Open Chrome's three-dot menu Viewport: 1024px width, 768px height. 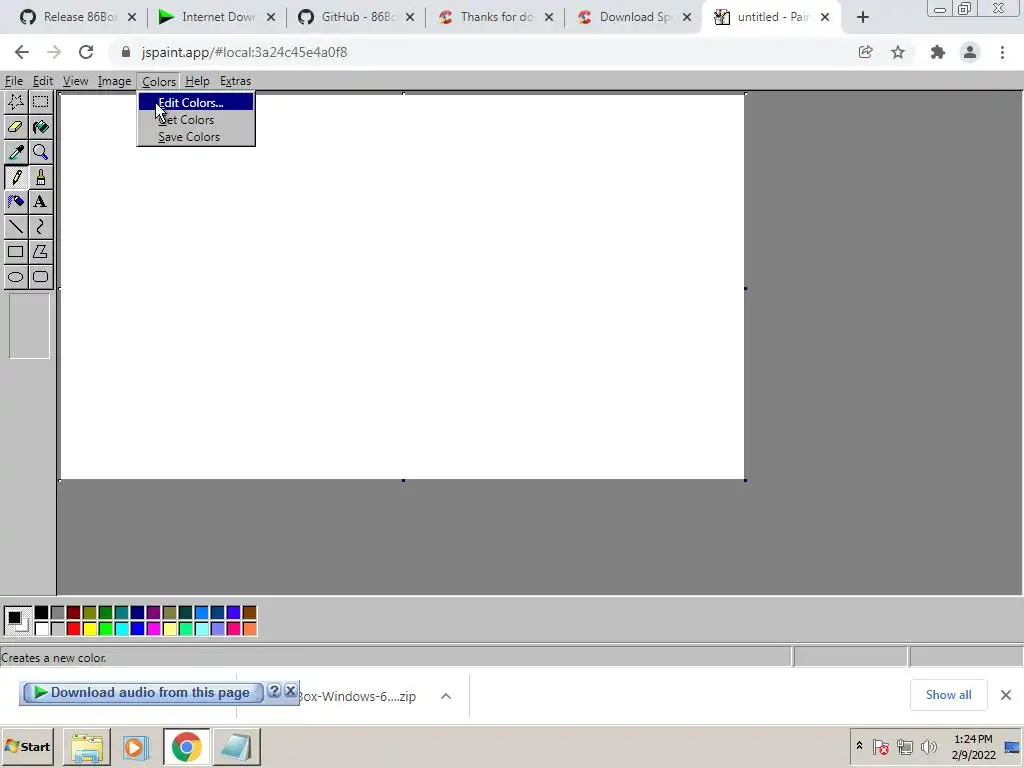1002,52
